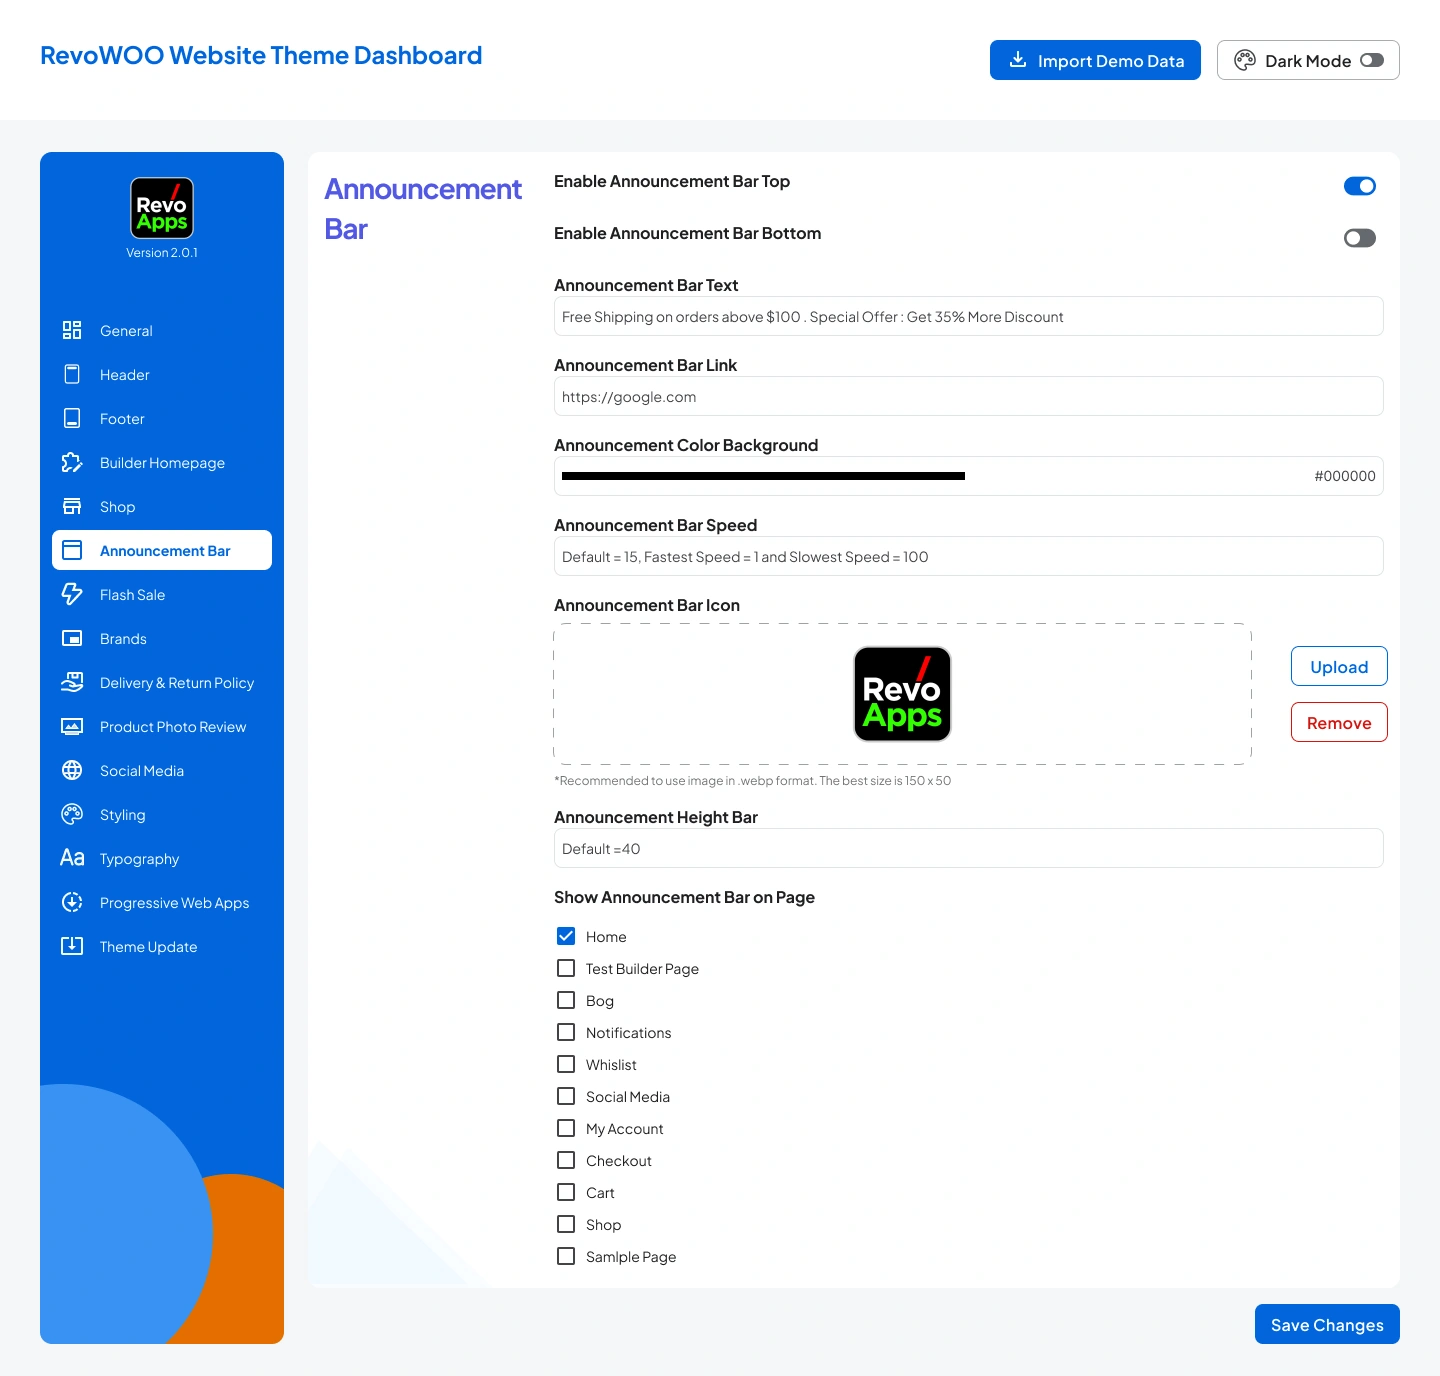Click the Flash Sale lightning icon

point(72,594)
